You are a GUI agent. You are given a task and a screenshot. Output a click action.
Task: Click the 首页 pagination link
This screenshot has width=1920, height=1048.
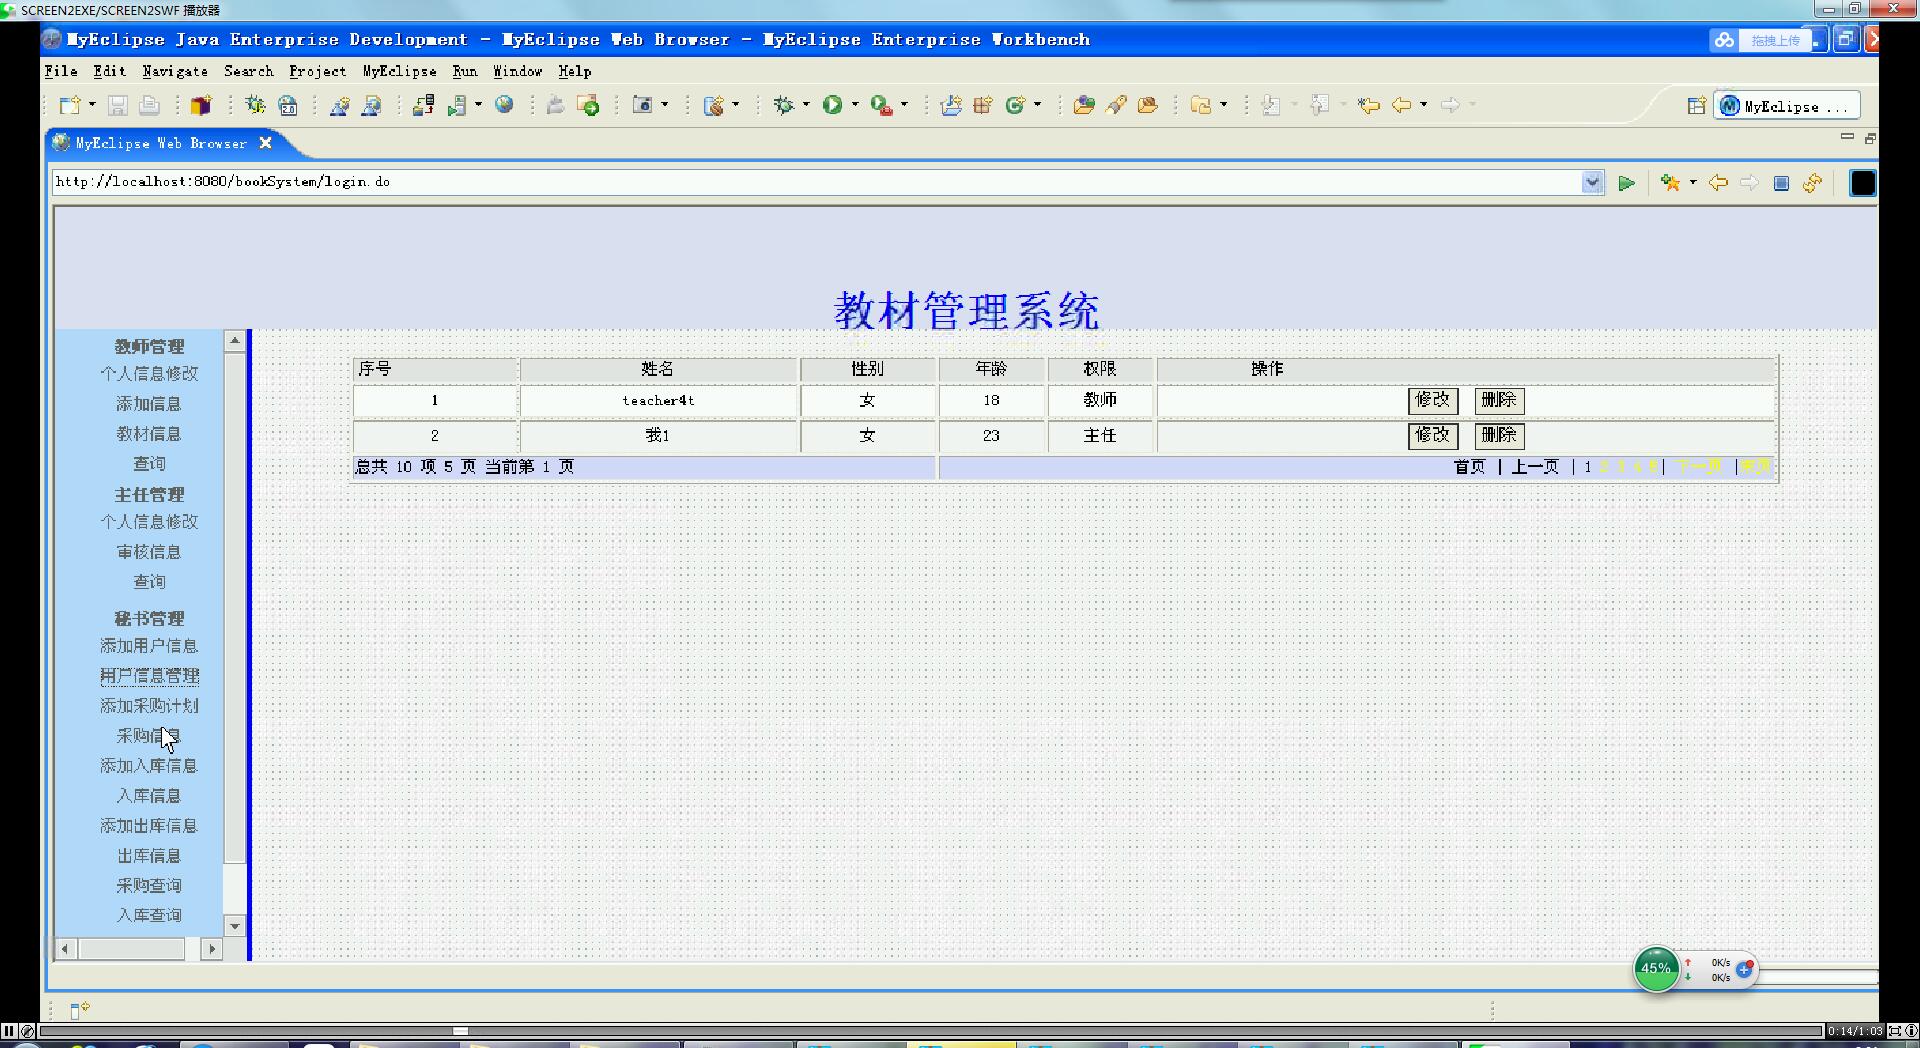[x=1469, y=467]
